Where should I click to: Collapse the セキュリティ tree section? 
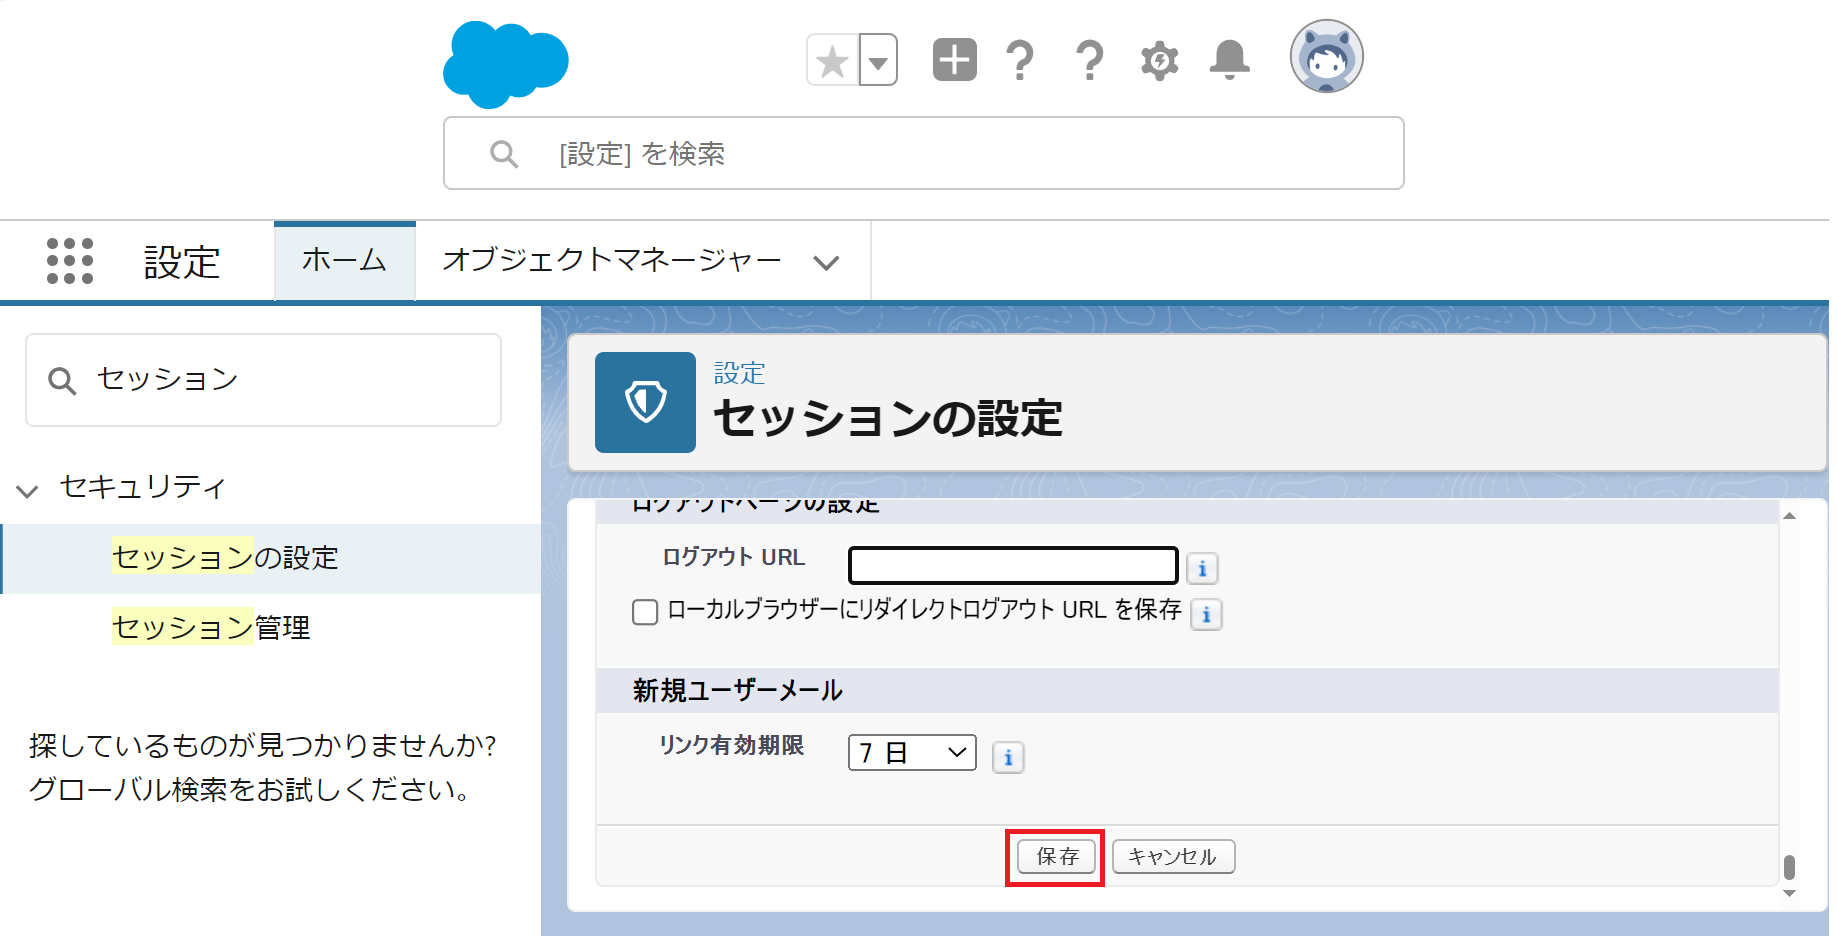tap(27, 491)
